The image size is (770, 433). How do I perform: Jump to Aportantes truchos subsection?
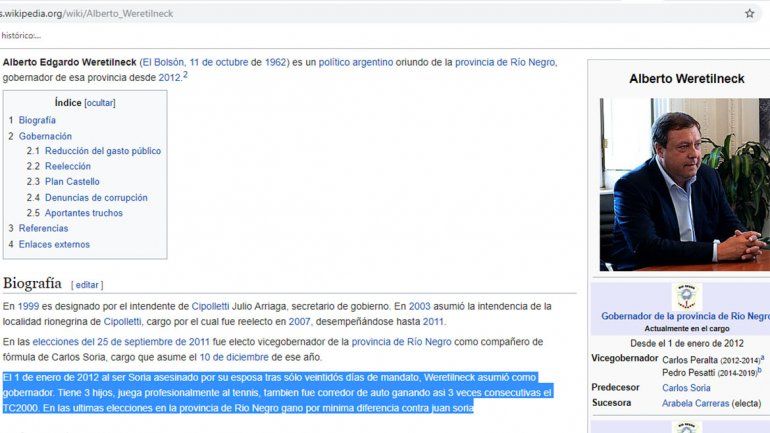click(83, 213)
